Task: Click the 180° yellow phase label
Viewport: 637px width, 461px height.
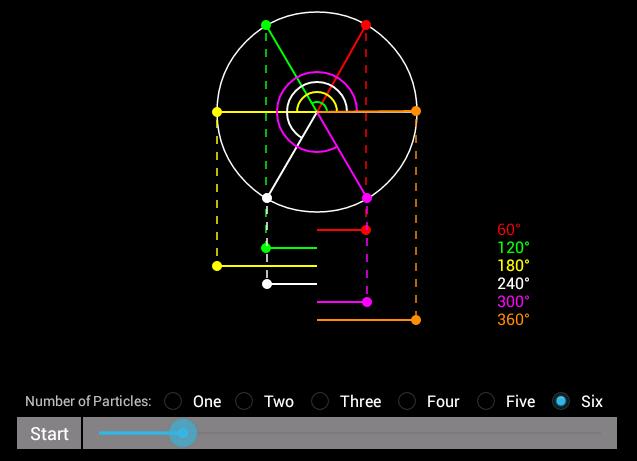Action: click(513, 266)
